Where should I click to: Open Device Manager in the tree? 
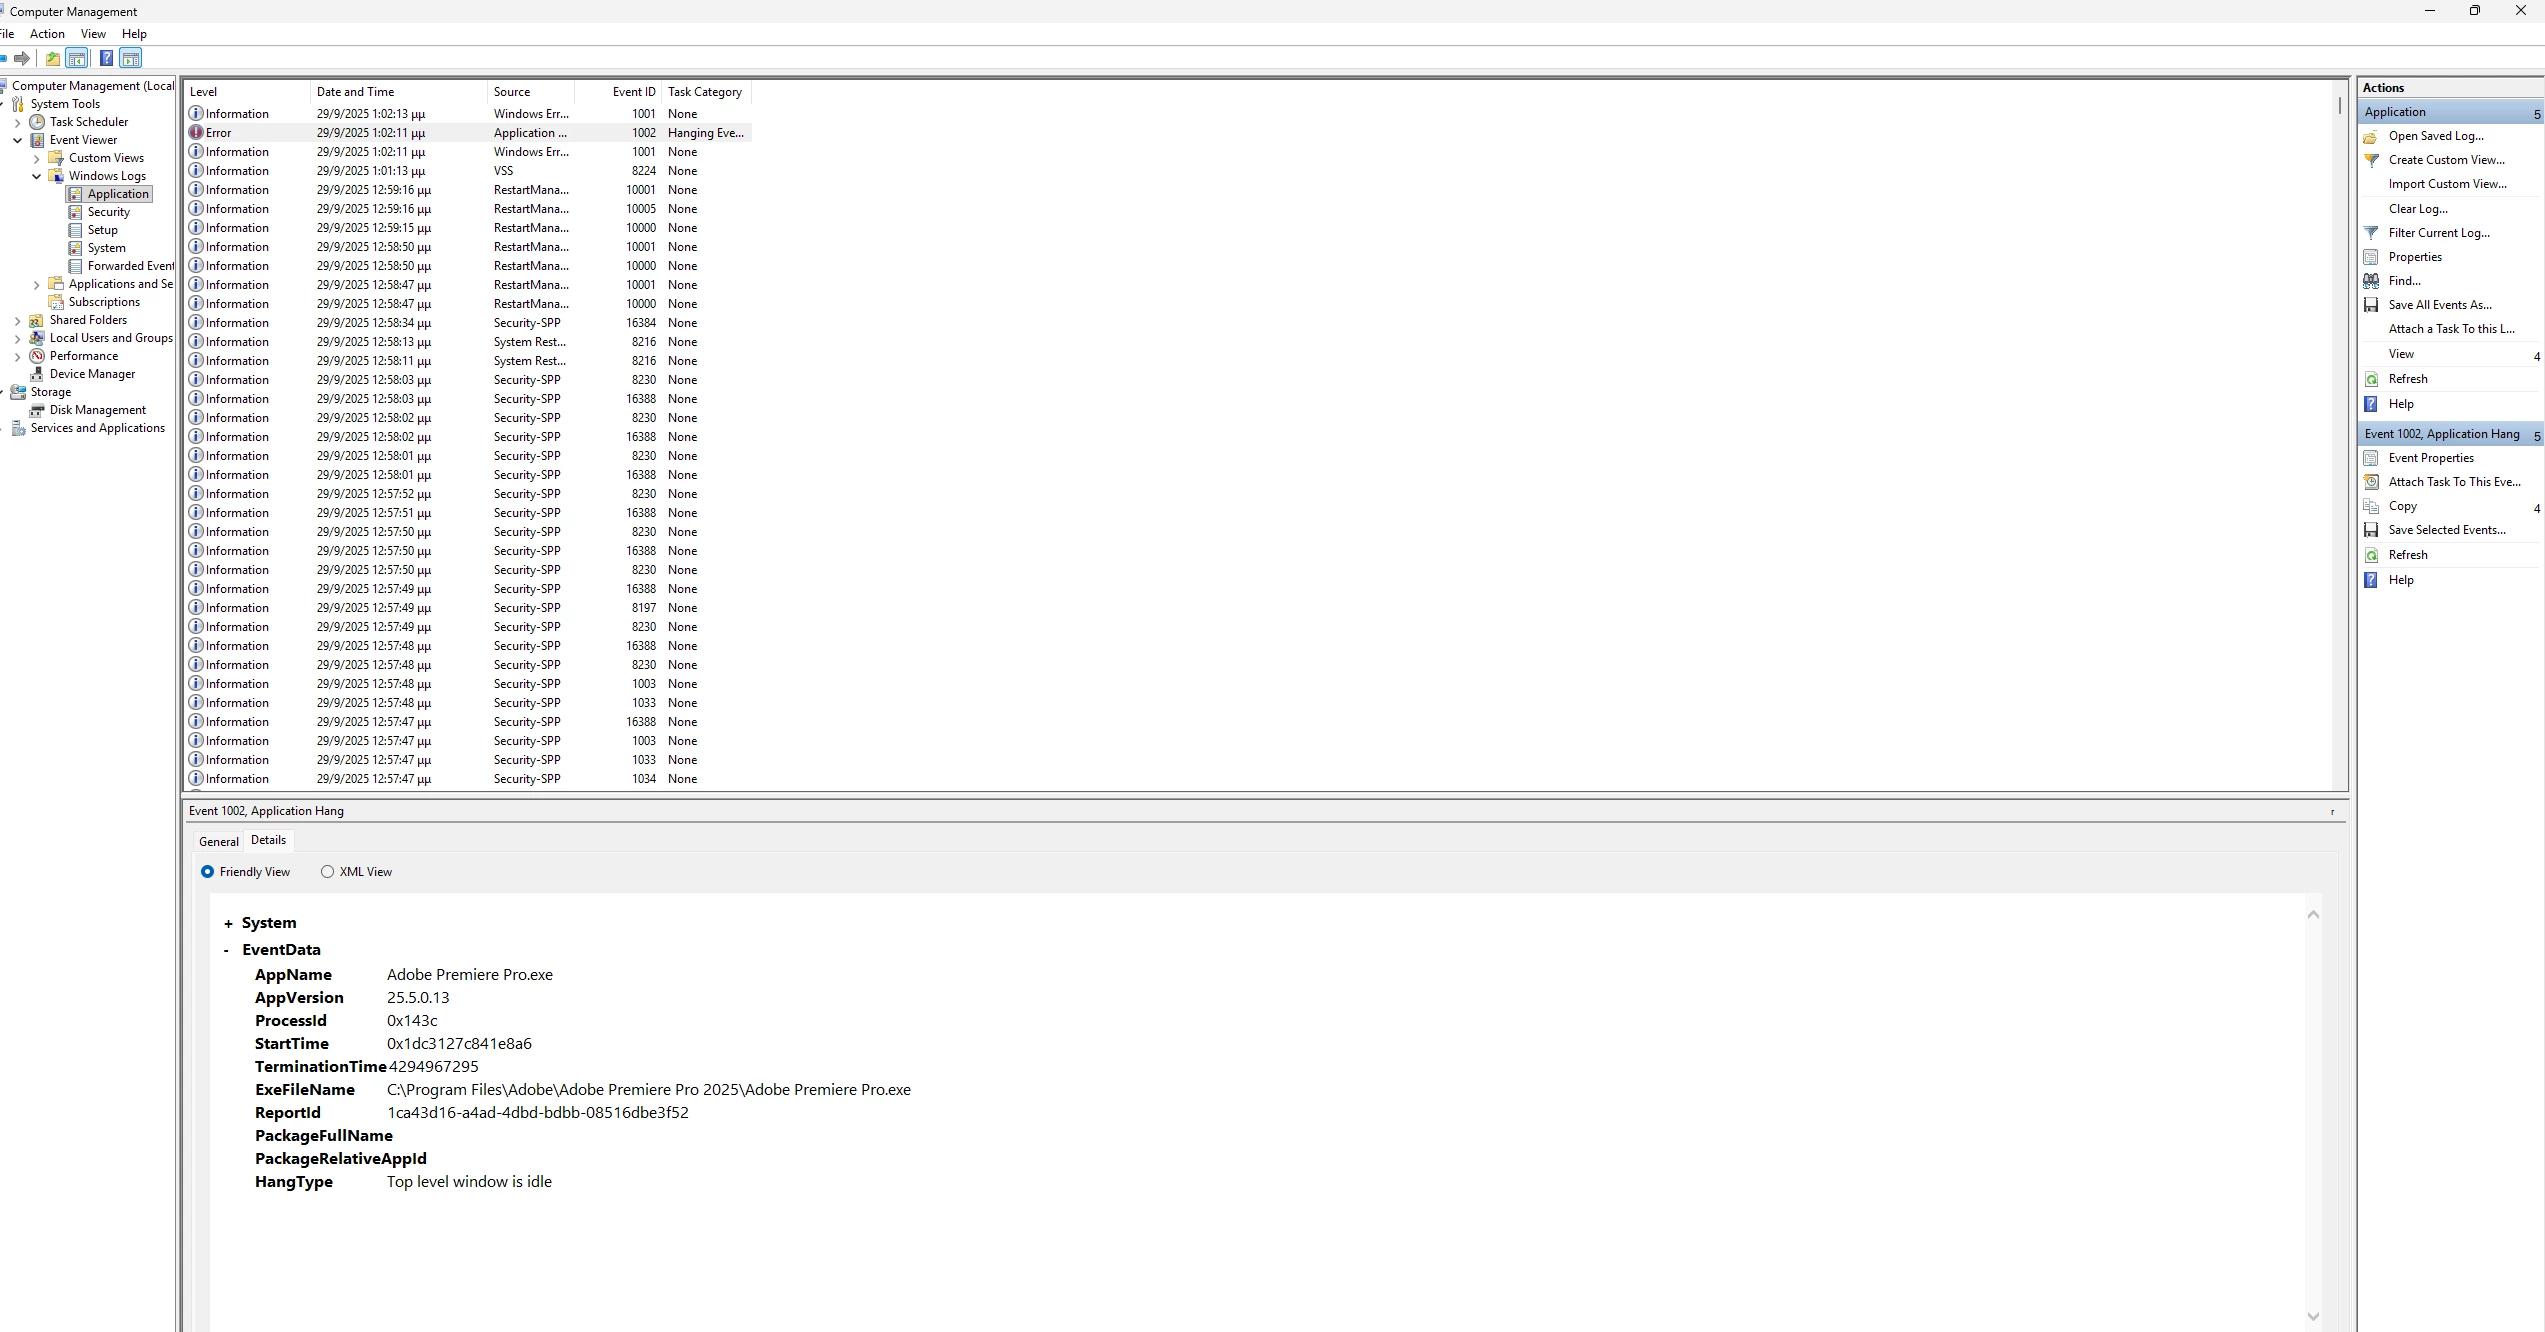[x=92, y=374]
